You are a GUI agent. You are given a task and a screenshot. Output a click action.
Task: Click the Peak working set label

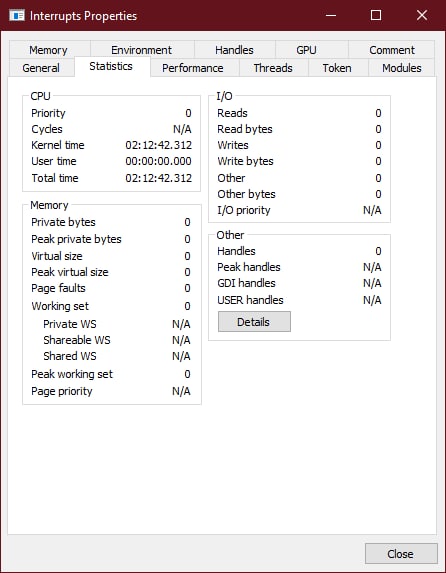point(72,374)
